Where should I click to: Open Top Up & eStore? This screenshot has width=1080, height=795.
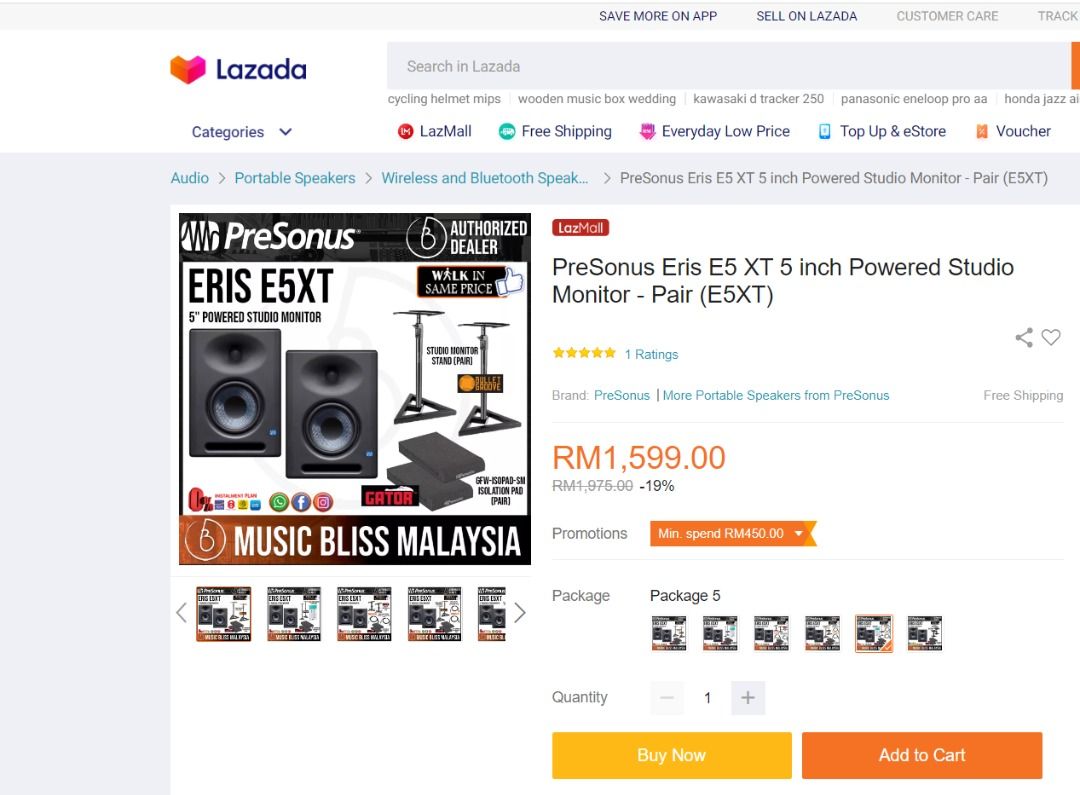pyautogui.click(x=882, y=131)
